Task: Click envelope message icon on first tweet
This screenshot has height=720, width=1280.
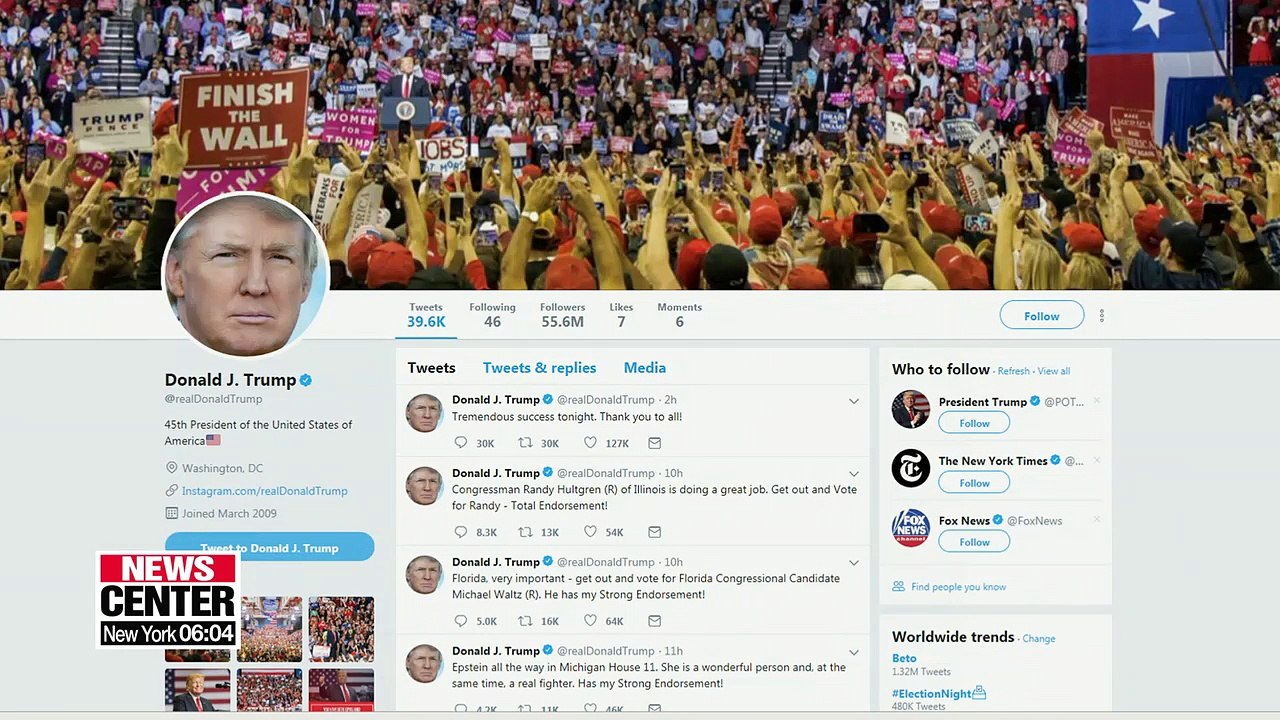Action: pyautogui.click(x=654, y=443)
